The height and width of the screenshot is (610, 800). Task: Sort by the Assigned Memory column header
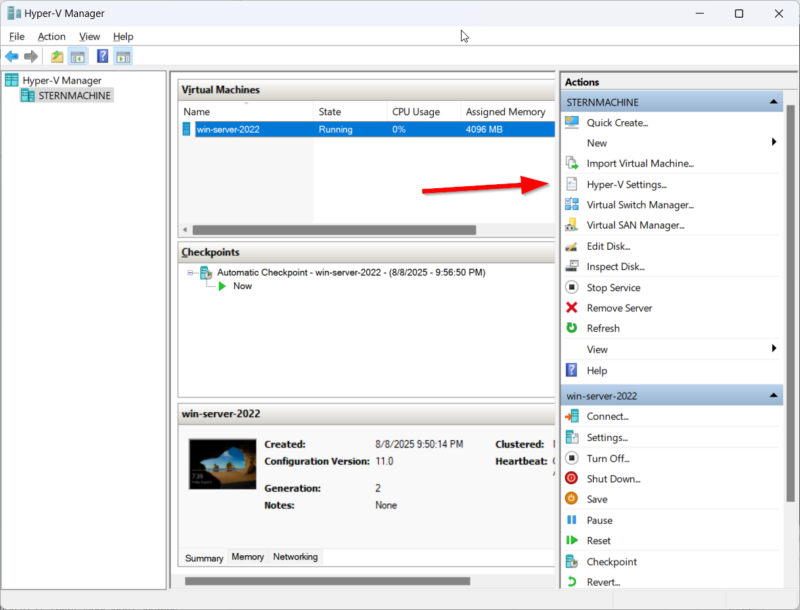[x=508, y=112]
